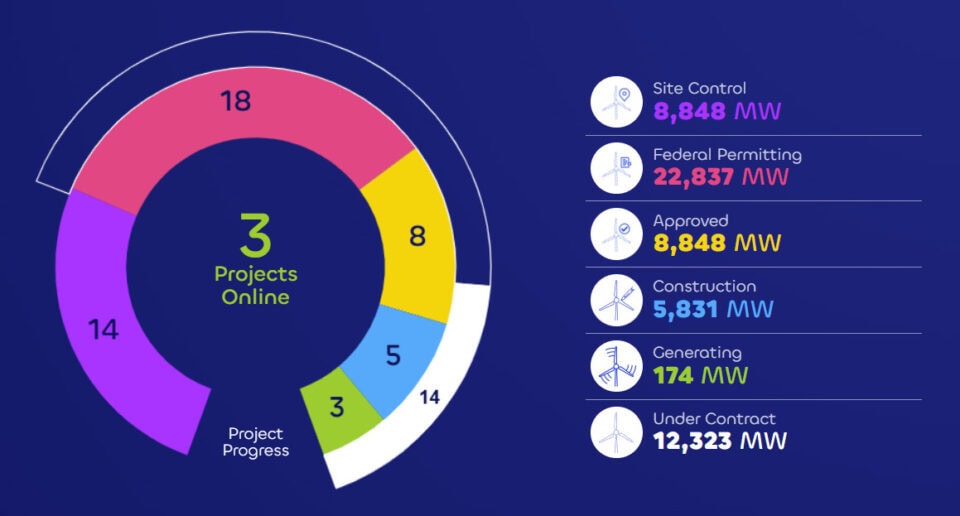Select the blue chart segment labeled 5
Viewport: 960px width, 516px height.
pos(395,355)
